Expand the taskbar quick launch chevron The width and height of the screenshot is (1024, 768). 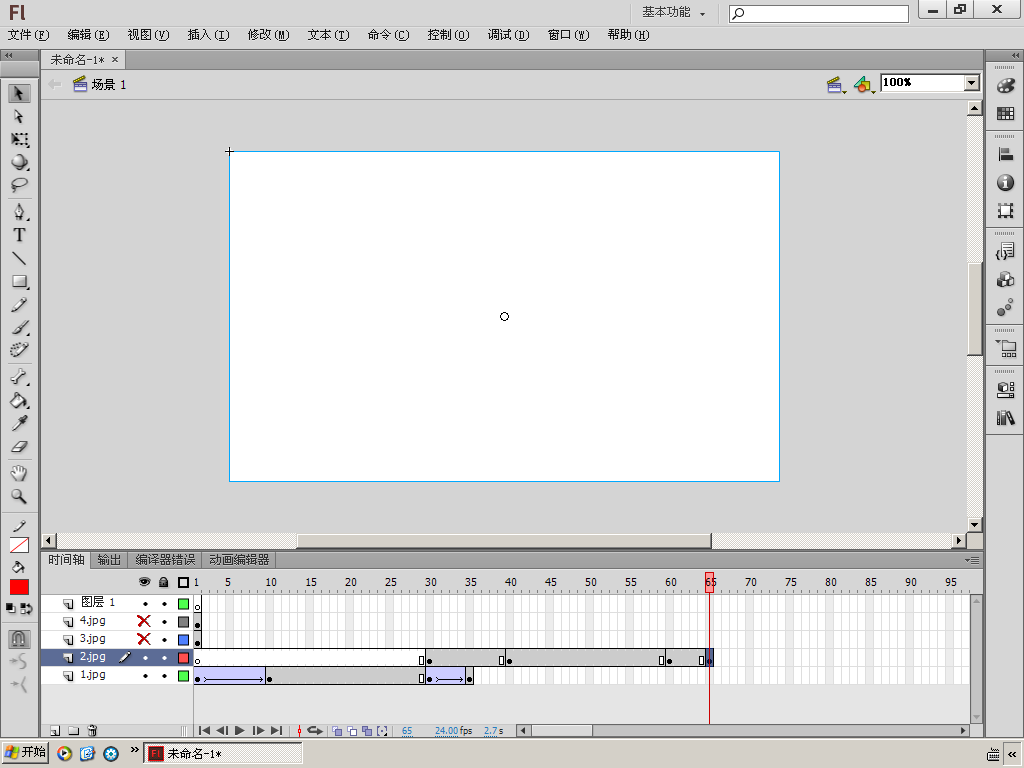135,750
